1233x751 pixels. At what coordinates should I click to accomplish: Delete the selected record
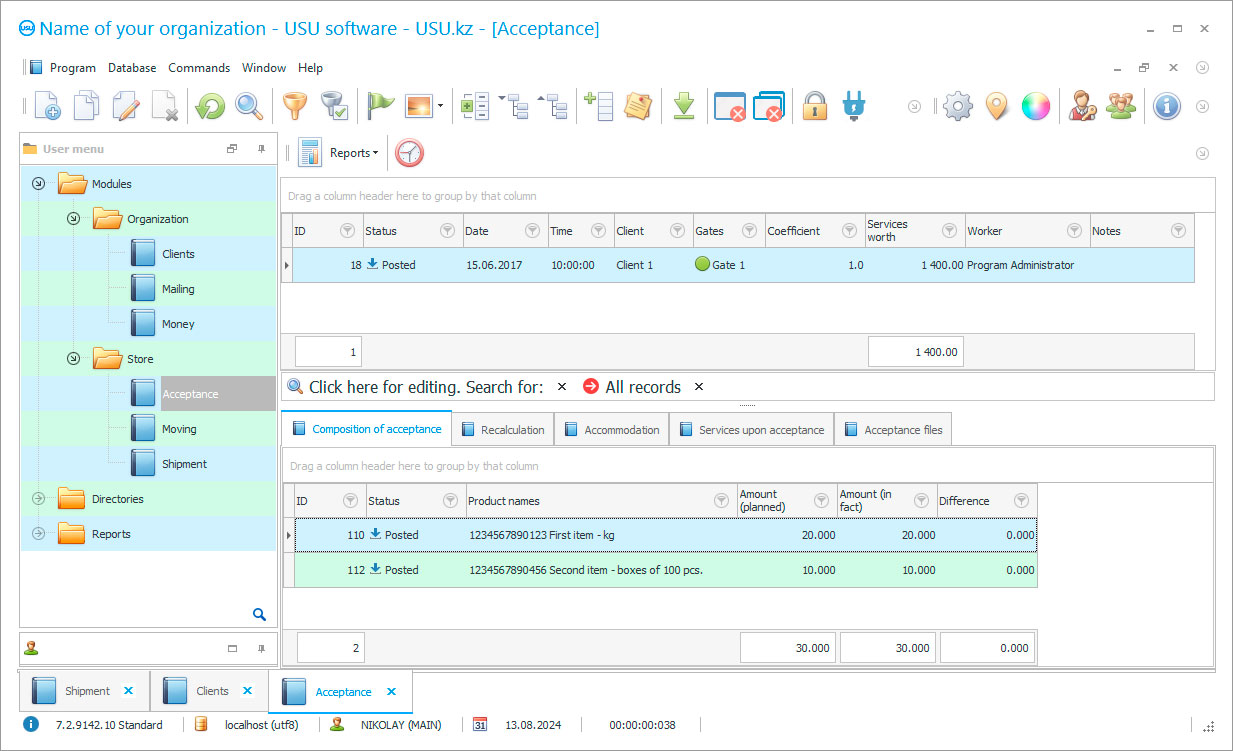coord(163,105)
